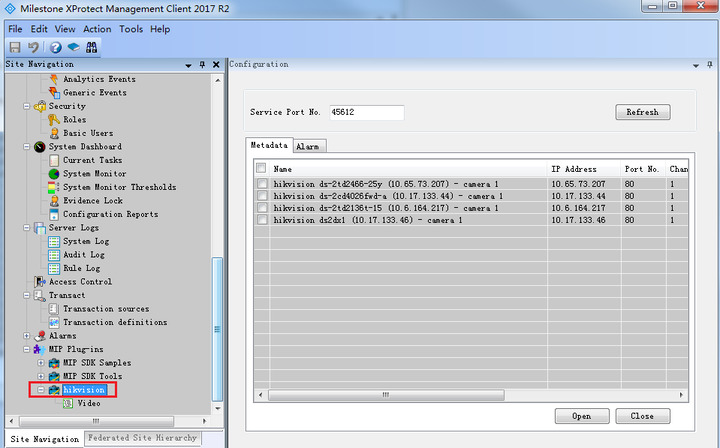Switch to the Alarm tab

point(307,147)
